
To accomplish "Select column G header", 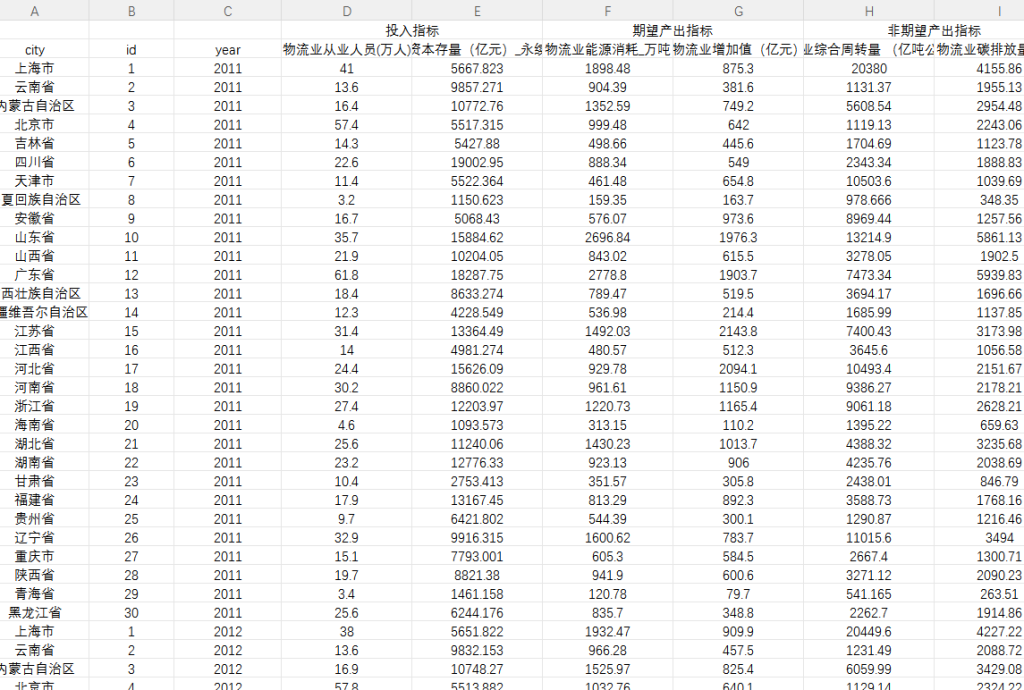I will (x=739, y=10).
